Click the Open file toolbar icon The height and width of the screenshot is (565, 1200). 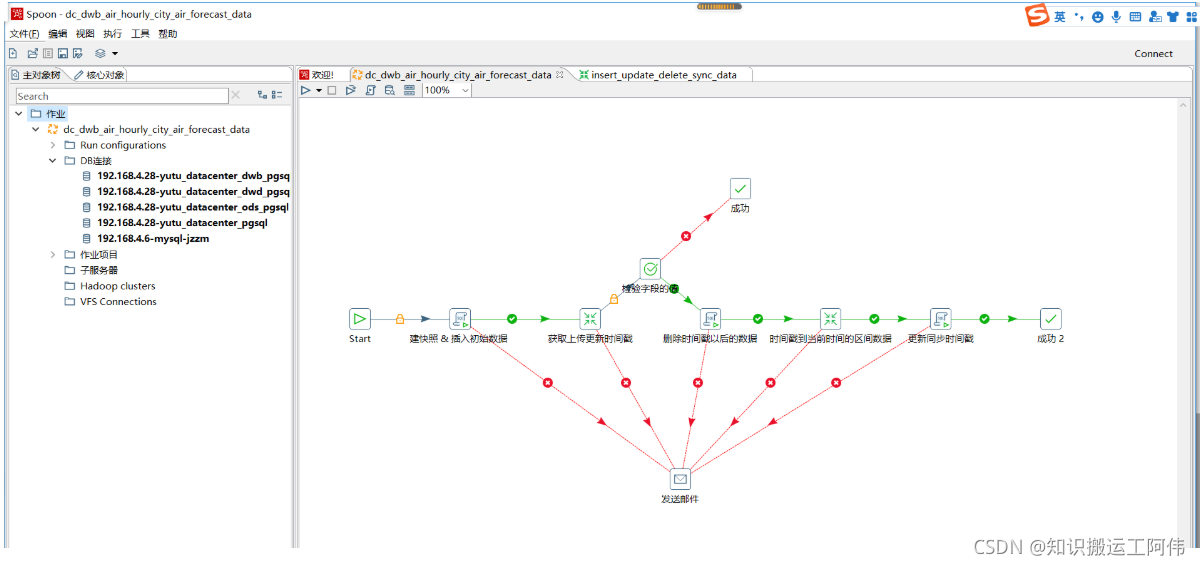click(x=32, y=53)
